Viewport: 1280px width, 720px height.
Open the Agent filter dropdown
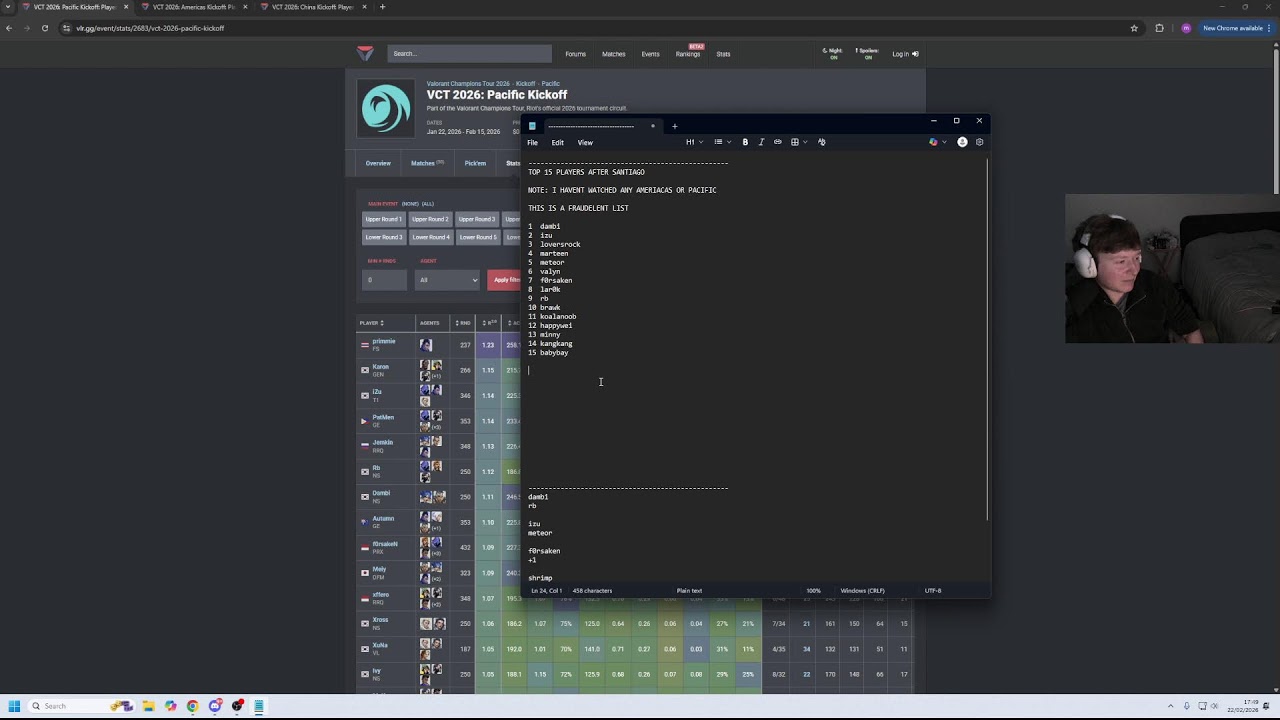click(447, 280)
